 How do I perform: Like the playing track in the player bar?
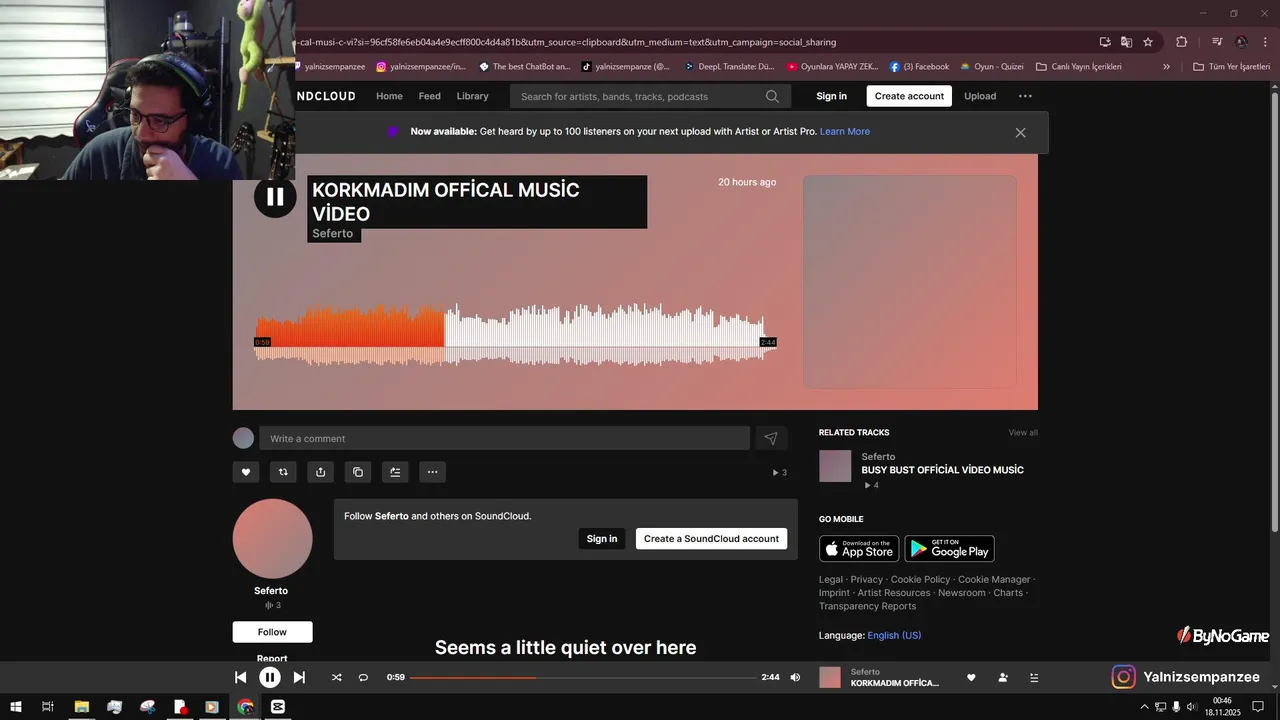coord(971,677)
